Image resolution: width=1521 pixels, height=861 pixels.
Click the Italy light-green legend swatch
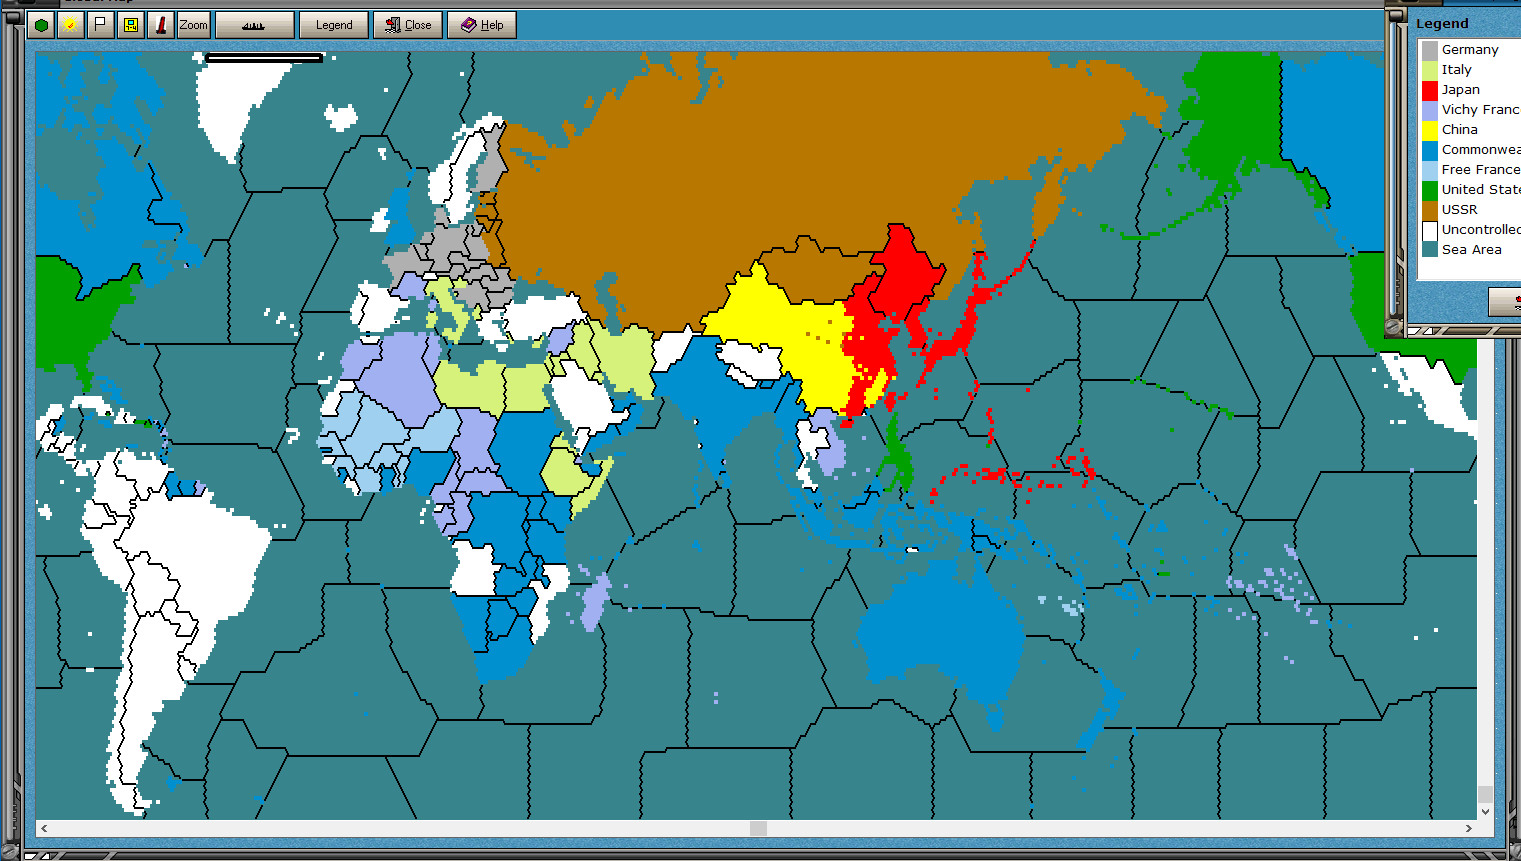(x=1430, y=70)
